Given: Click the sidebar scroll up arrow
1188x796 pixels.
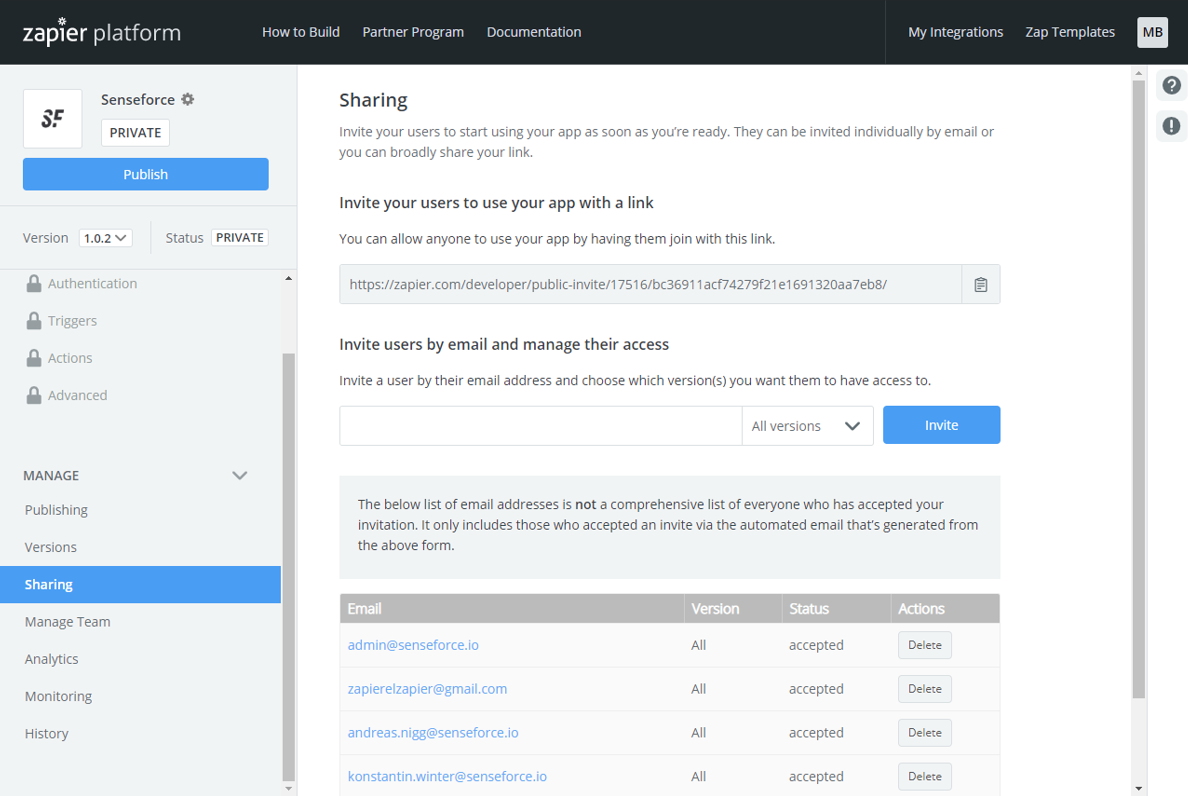Looking at the screenshot, I should click(289, 279).
